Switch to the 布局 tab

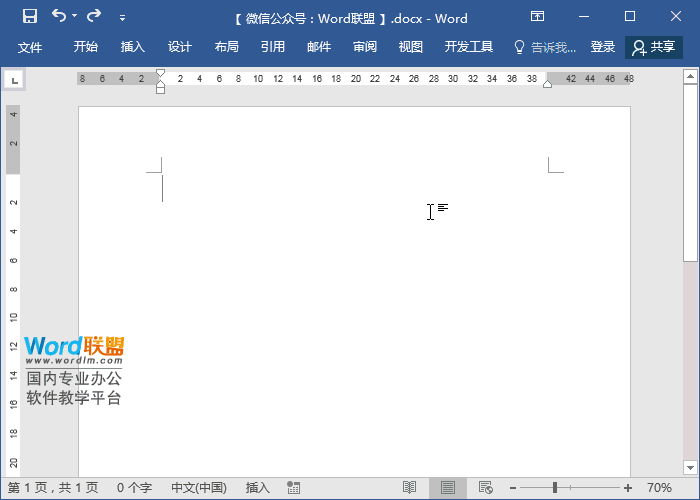click(226, 47)
